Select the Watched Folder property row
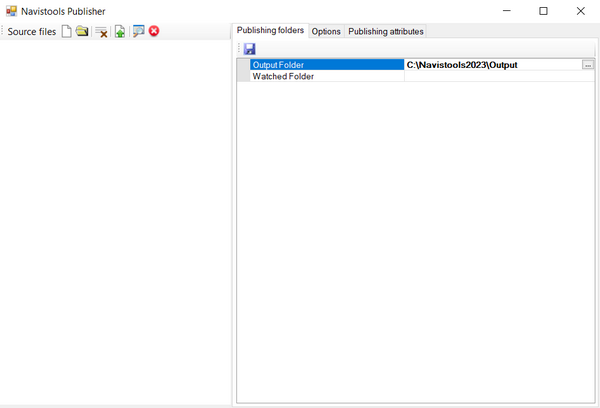This screenshot has width=600, height=408. coord(326,76)
